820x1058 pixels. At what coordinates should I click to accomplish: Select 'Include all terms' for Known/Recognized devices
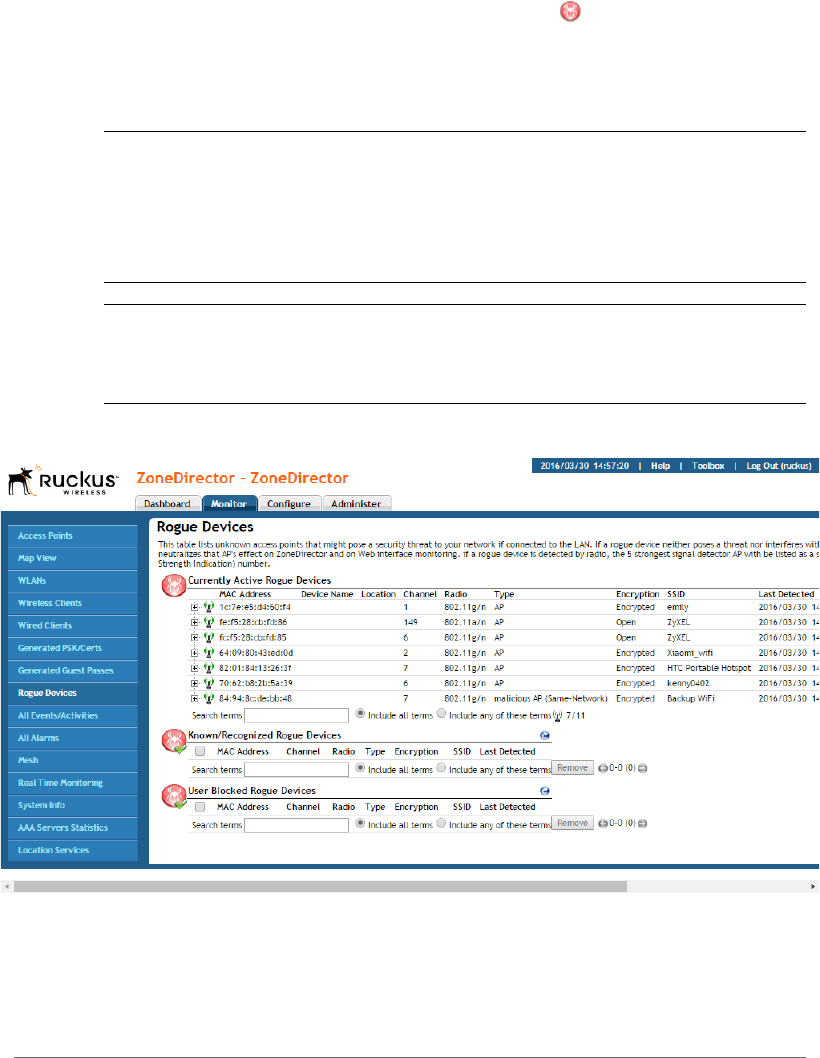click(x=360, y=768)
